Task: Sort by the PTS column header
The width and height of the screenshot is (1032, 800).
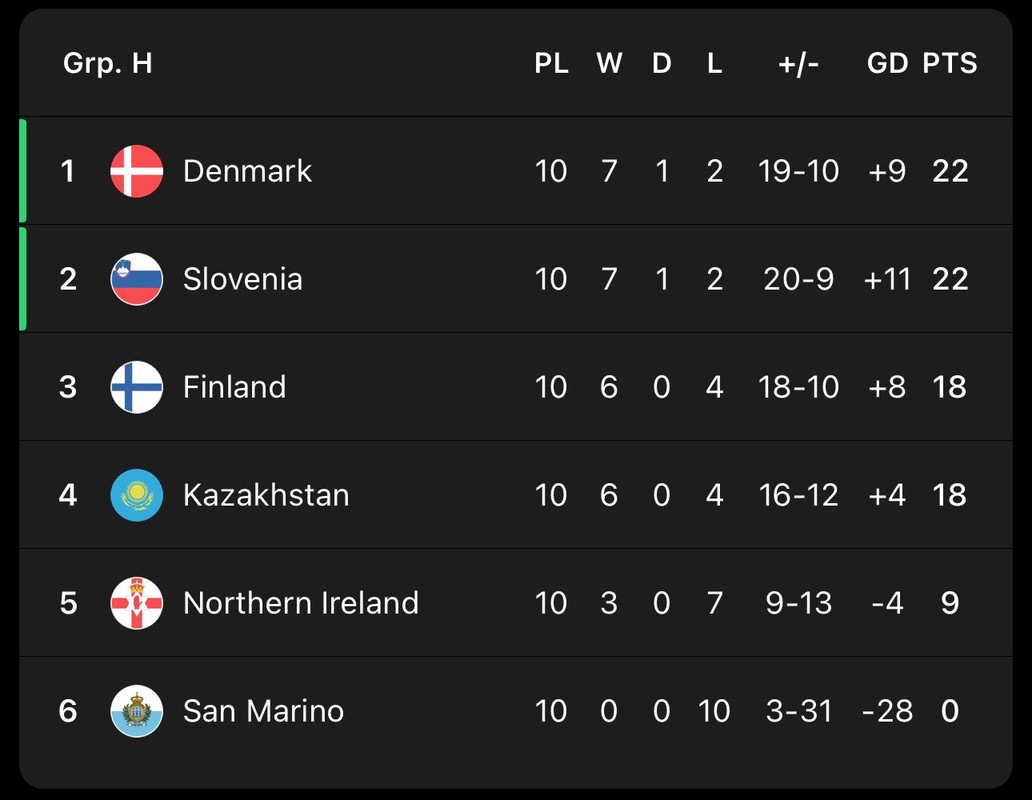Action: pos(950,63)
